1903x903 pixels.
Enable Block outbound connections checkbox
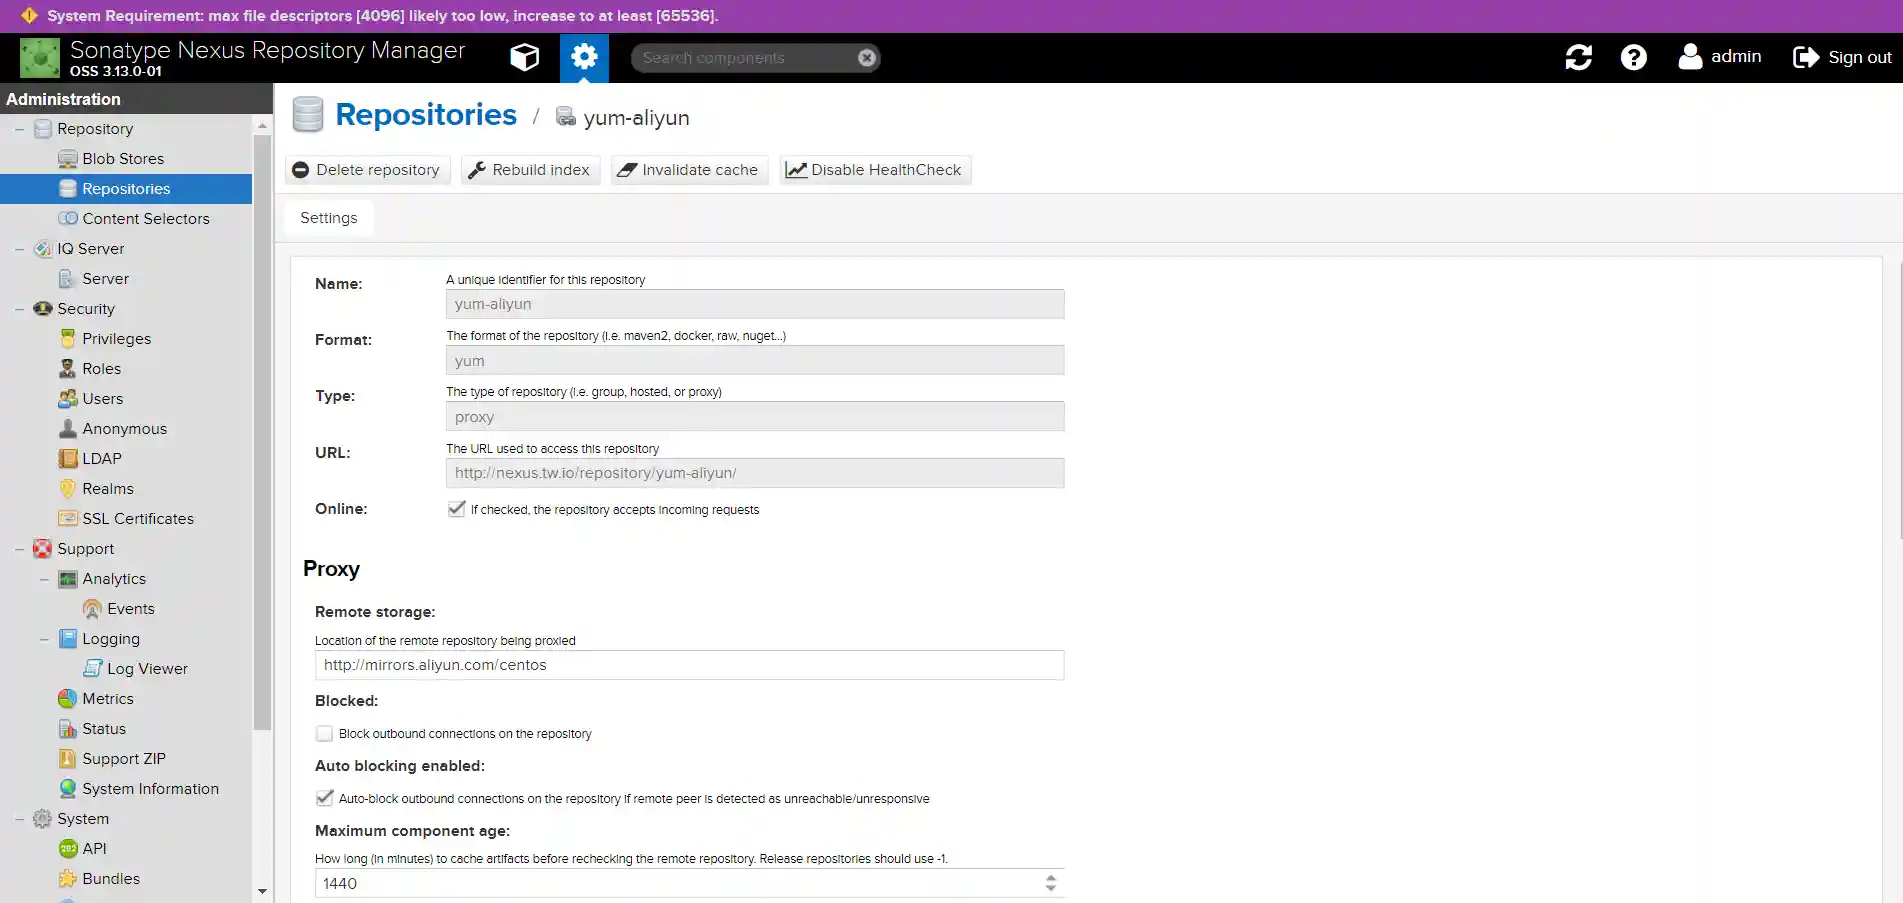(324, 734)
